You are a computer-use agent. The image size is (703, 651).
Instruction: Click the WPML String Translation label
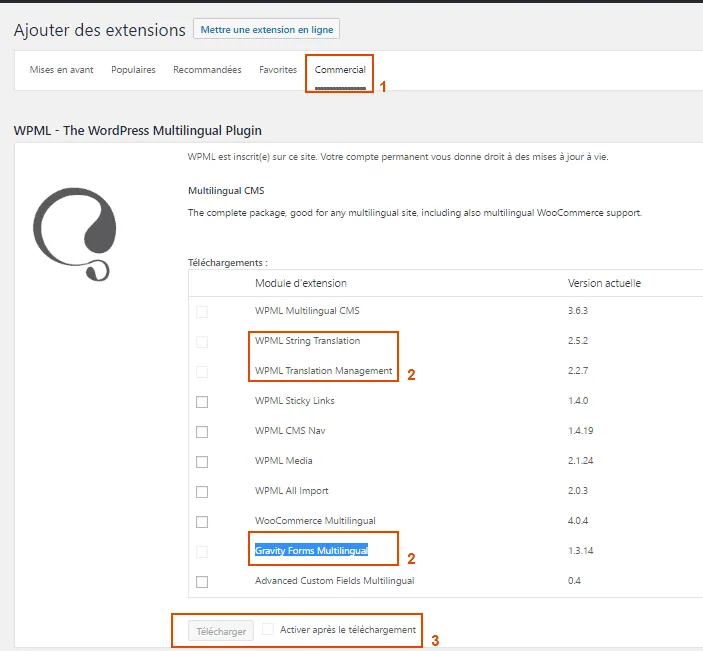(308, 340)
